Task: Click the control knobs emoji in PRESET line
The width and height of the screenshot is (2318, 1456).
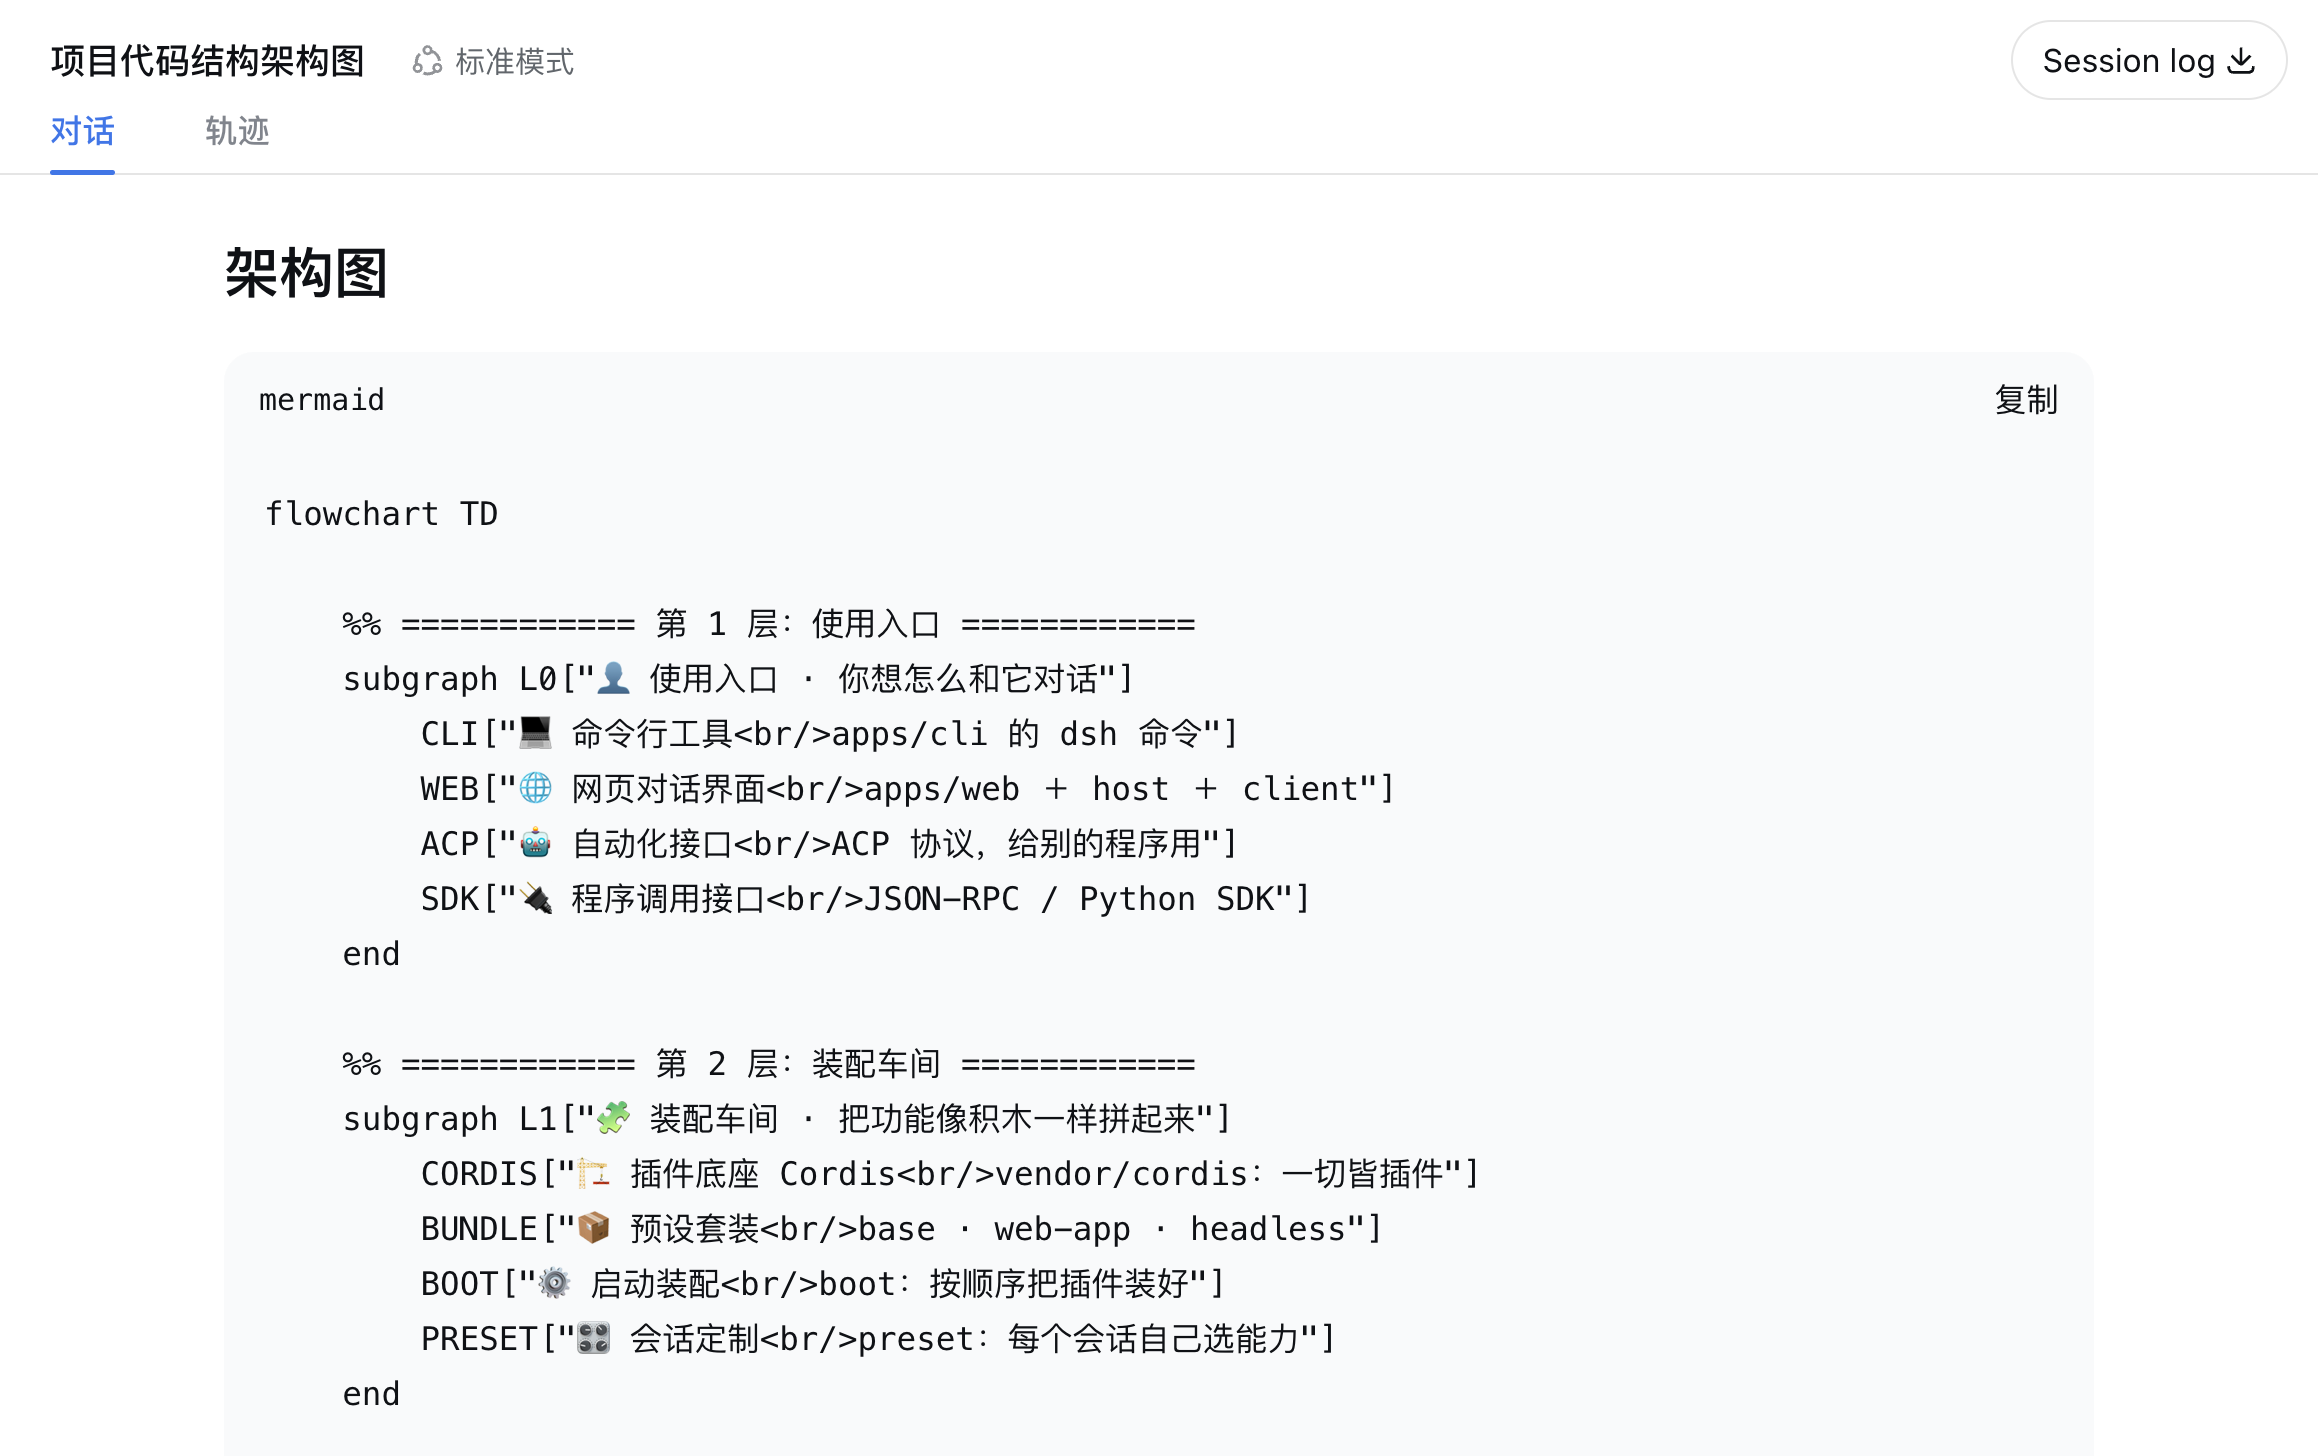Action: [594, 1337]
